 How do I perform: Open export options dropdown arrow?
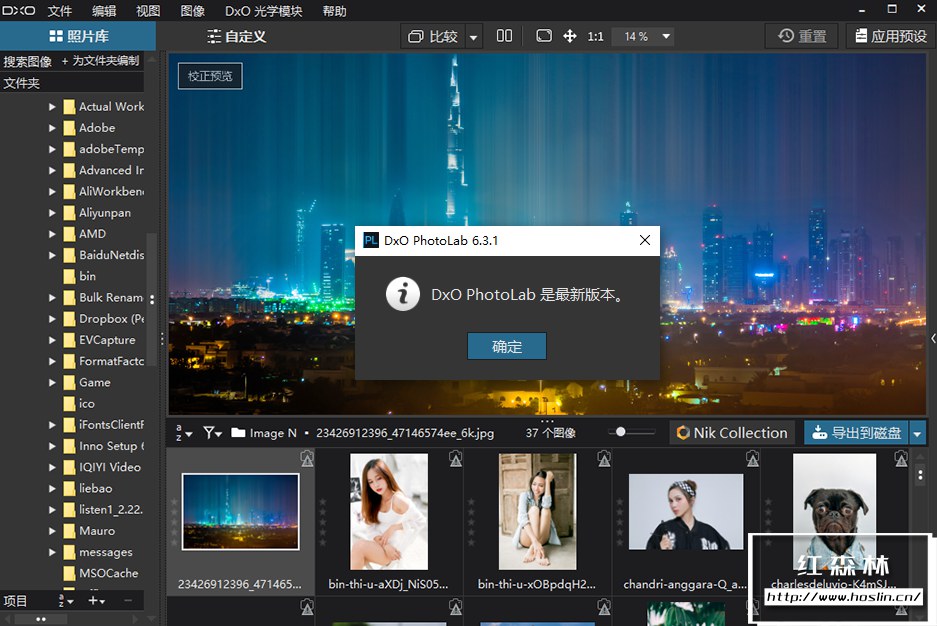[x=918, y=434]
